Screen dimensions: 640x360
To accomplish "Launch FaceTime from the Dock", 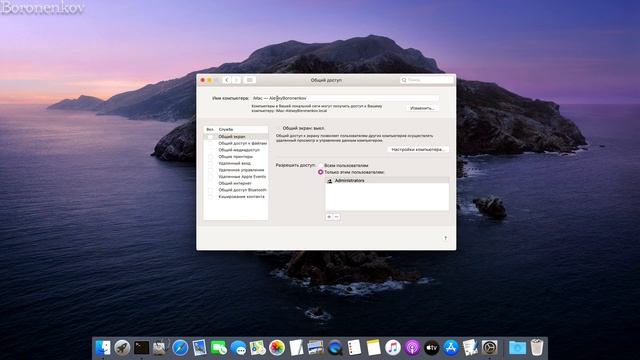I will pyautogui.click(x=219, y=348).
